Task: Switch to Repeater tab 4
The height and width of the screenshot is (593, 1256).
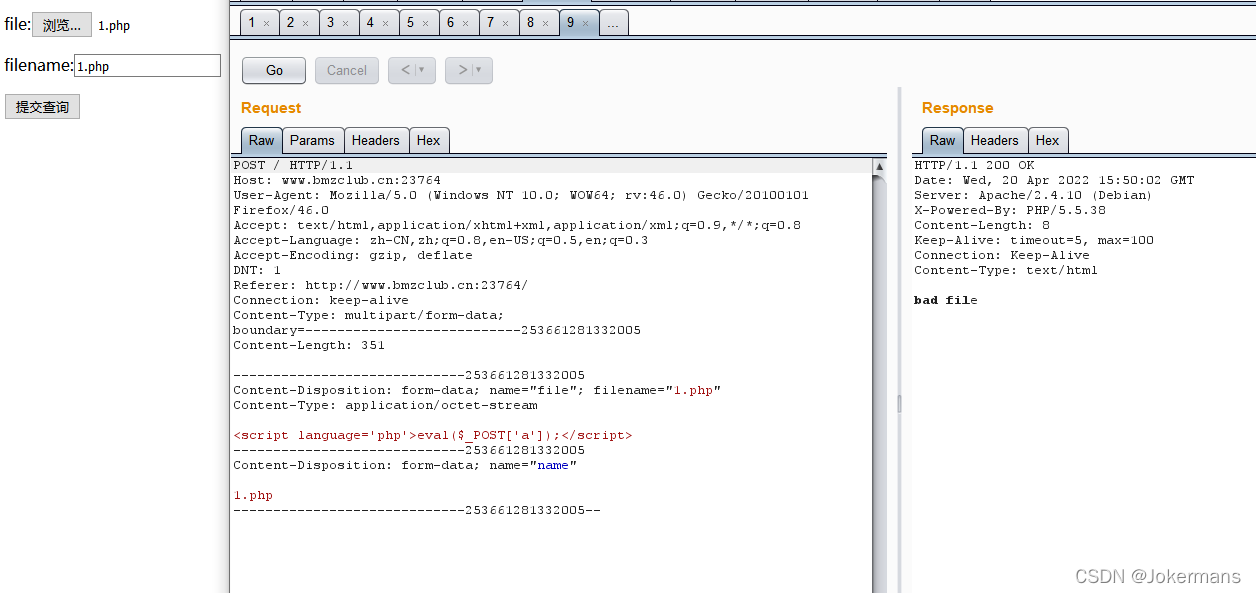Action: click(370, 22)
